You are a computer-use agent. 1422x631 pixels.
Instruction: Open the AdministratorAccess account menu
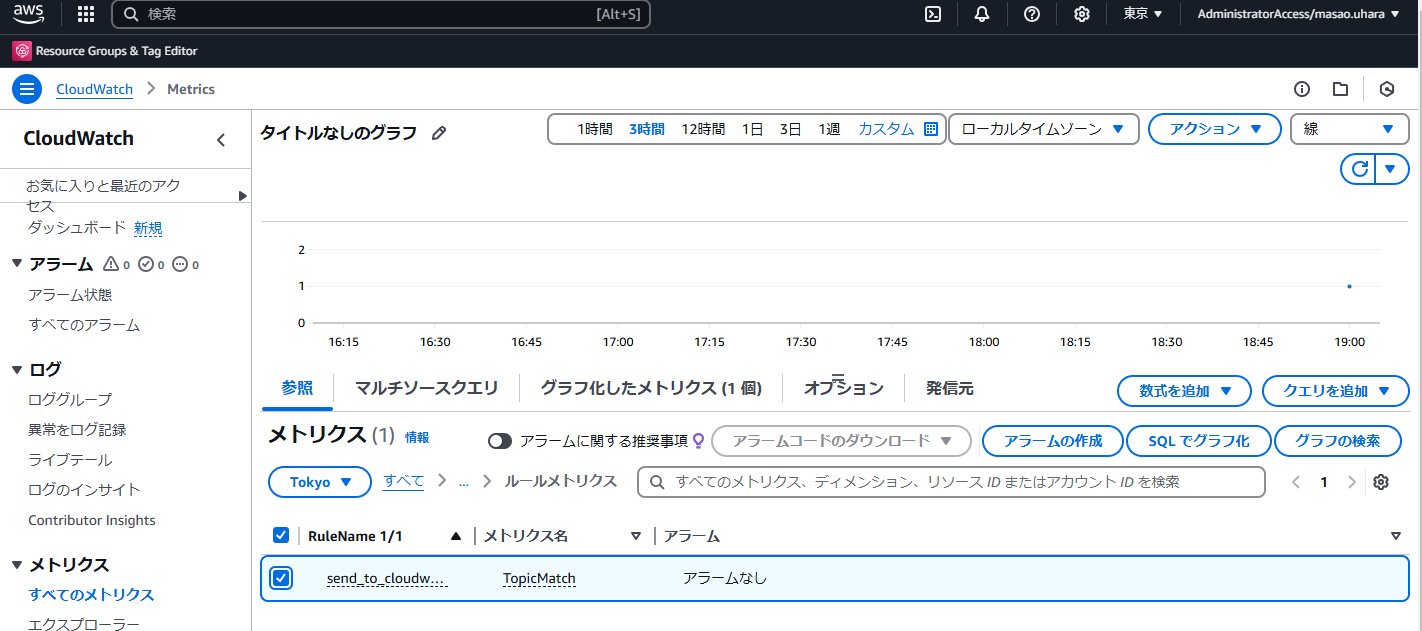click(x=1298, y=14)
